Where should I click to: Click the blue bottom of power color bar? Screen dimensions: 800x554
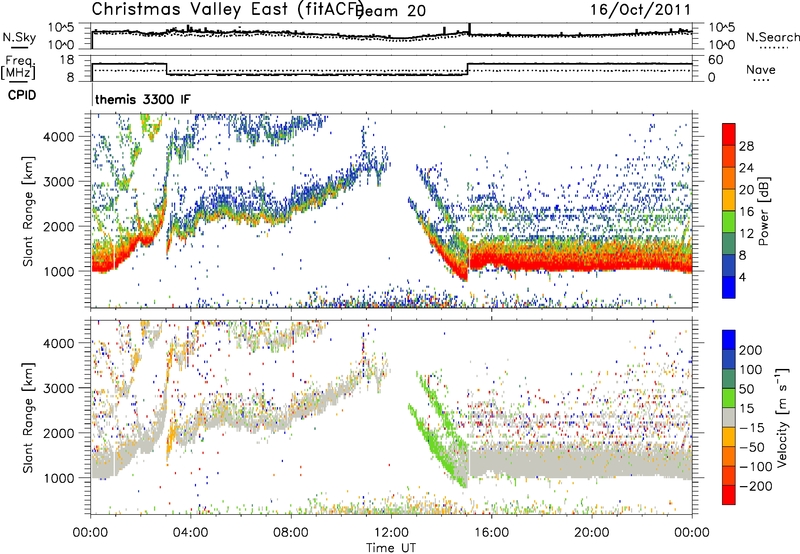point(729,287)
